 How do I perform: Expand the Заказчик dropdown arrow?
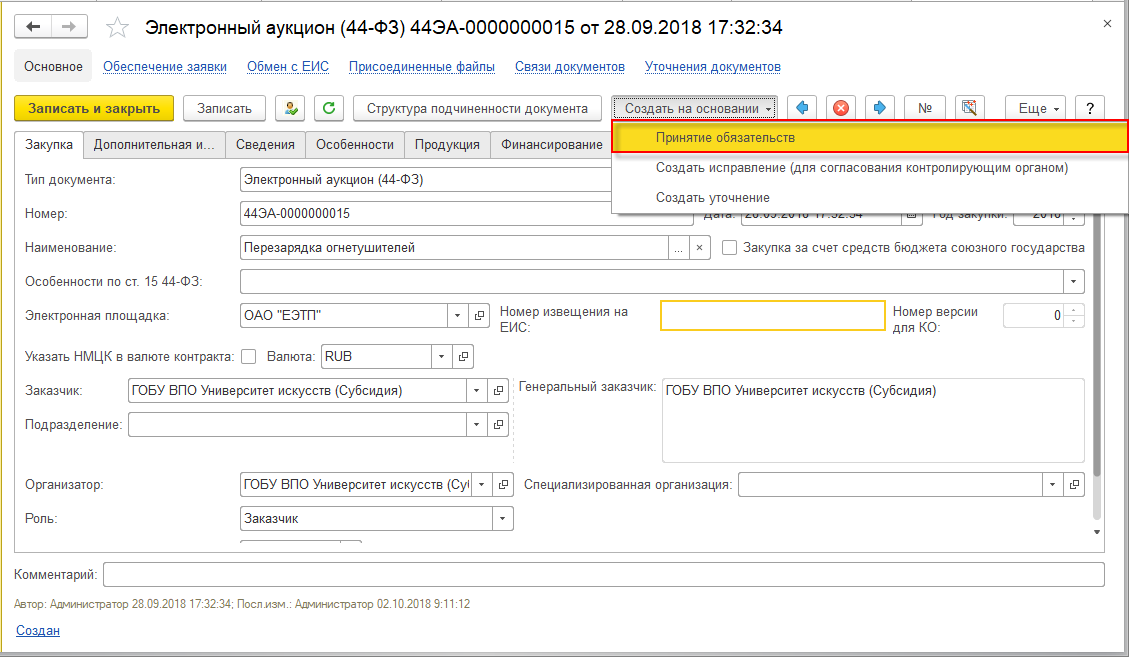pyautogui.click(x=477, y=390)
